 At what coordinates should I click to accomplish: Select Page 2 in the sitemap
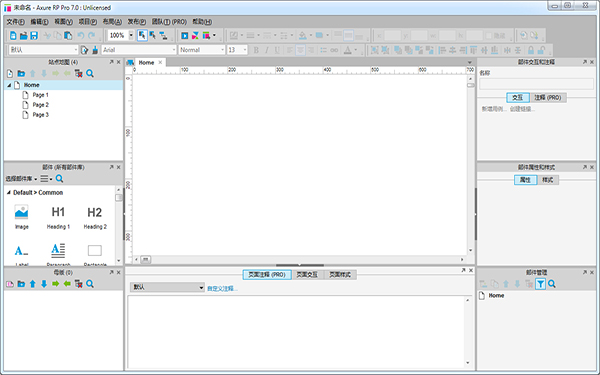pos(41,105)
